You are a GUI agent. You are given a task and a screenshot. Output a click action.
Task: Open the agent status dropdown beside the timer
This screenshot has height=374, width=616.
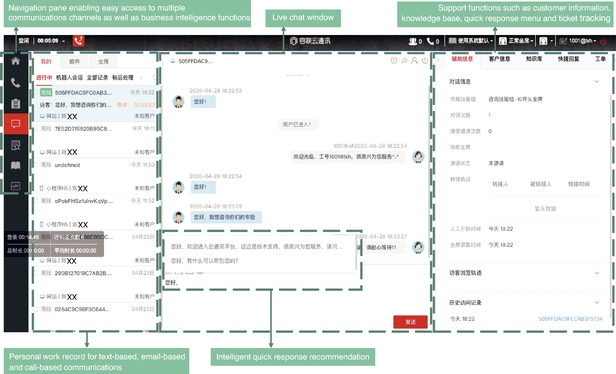tap(63, 41)
